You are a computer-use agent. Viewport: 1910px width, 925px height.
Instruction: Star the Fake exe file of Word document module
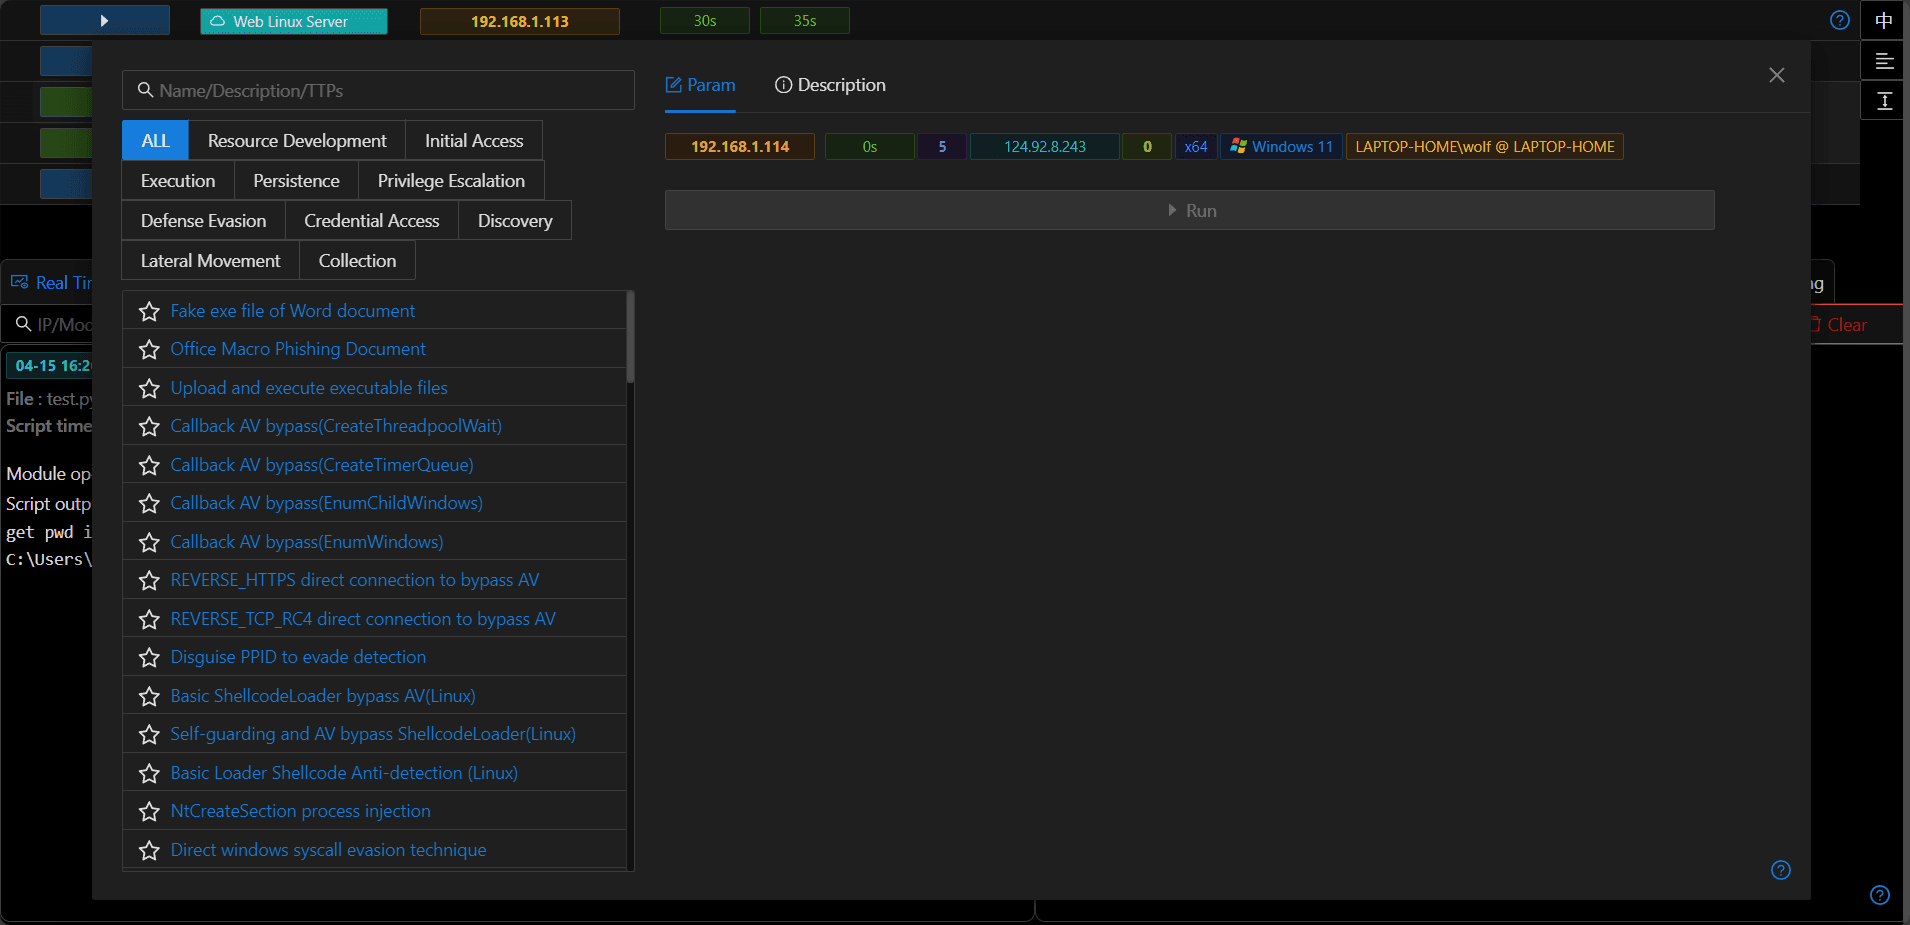tap(149, 311)
